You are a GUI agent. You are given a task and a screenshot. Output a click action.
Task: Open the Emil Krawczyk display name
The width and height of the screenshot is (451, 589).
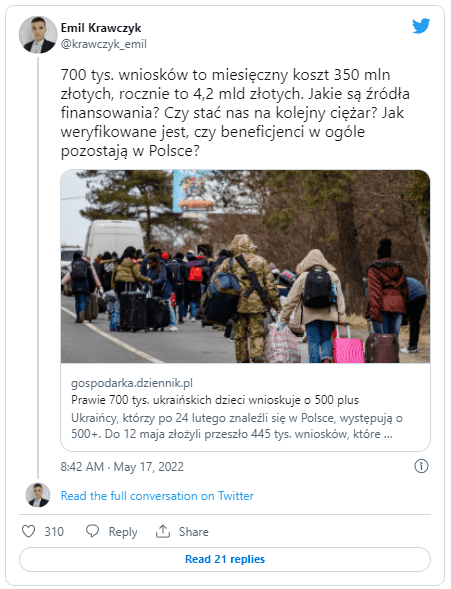tap(101, 28)
